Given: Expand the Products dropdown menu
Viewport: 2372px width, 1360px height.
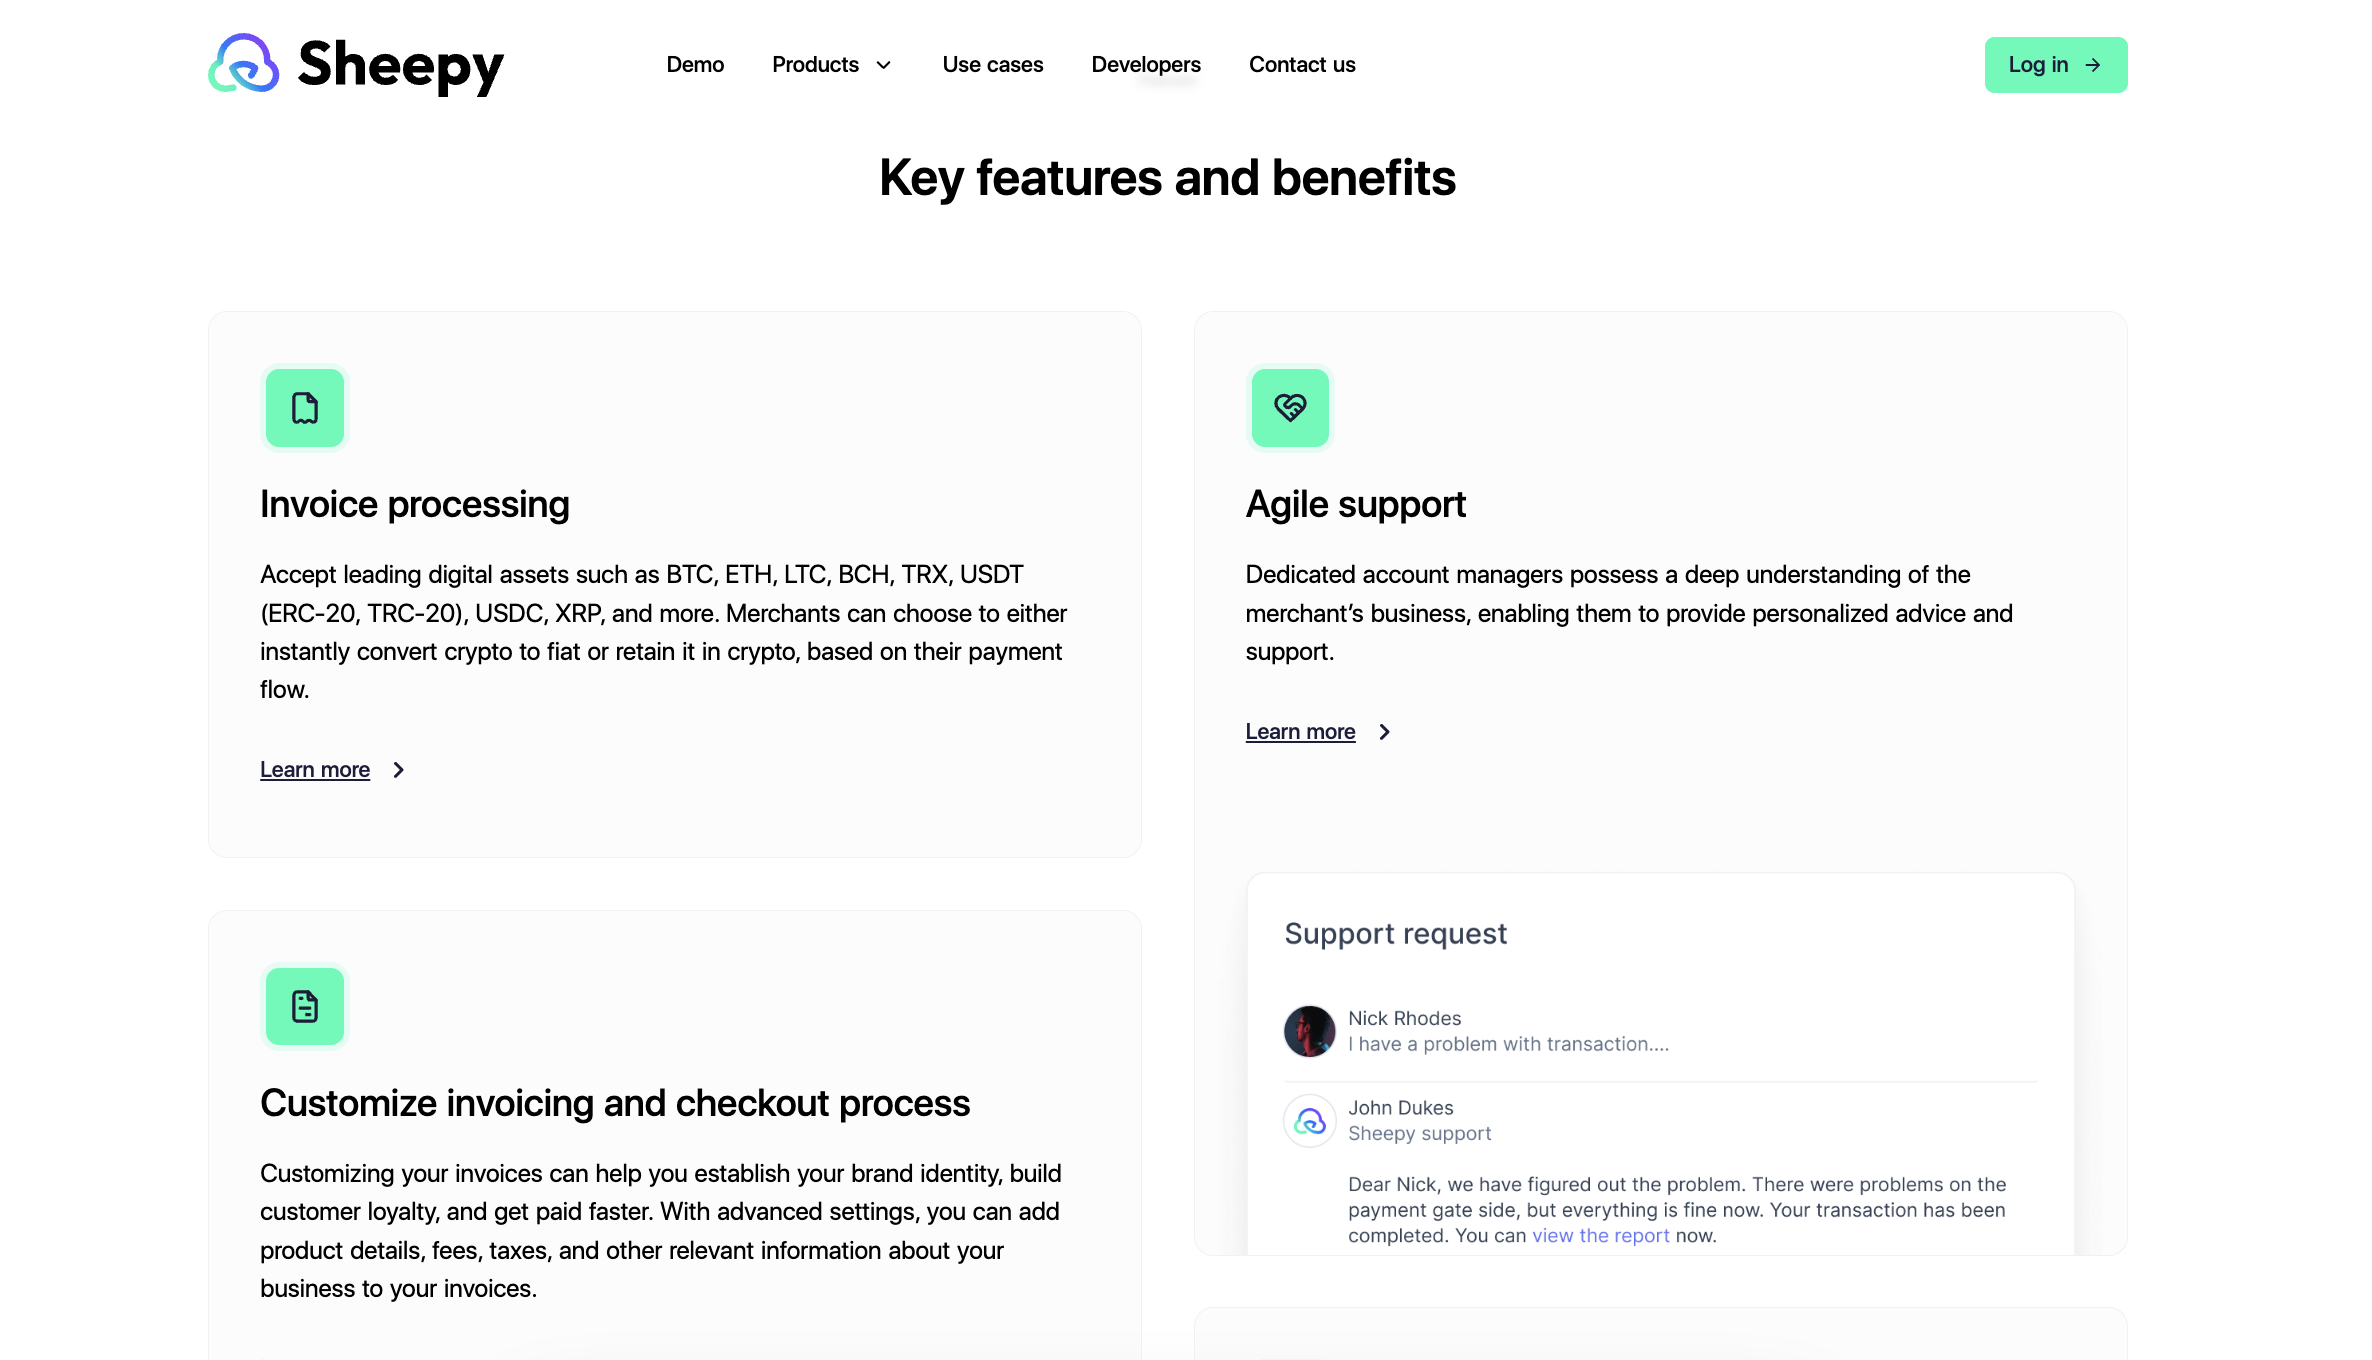Looking at the screenshot, I should tap(816, 65).
